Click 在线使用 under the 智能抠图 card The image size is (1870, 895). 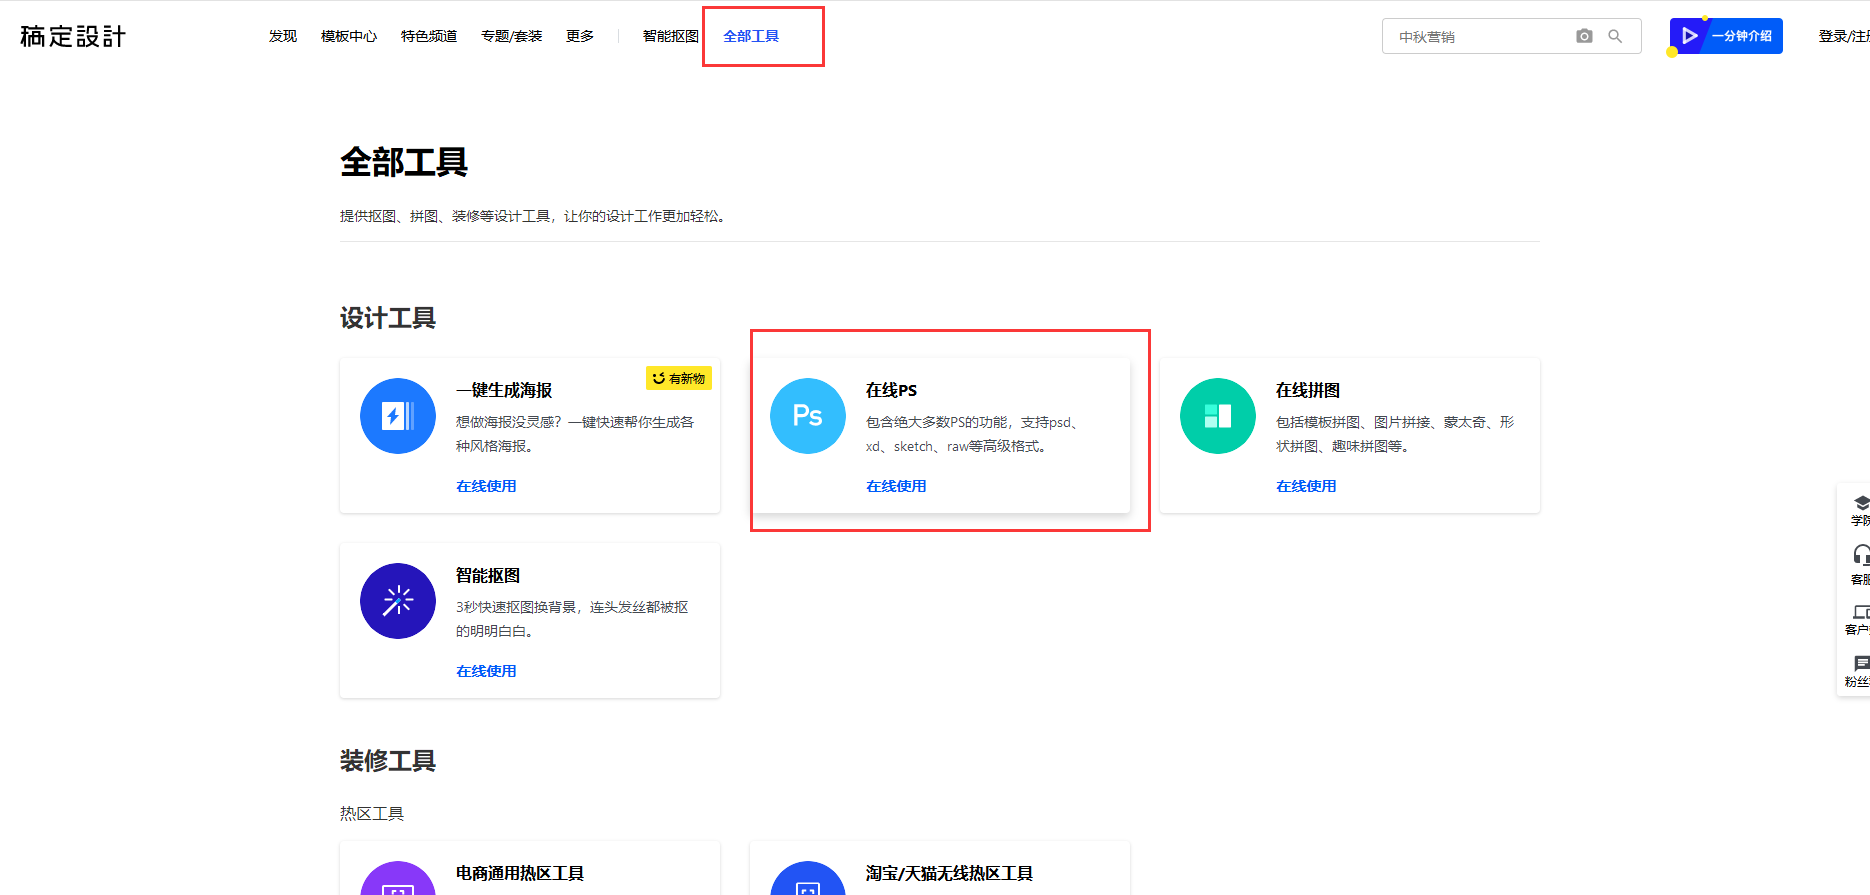point(486,671)
